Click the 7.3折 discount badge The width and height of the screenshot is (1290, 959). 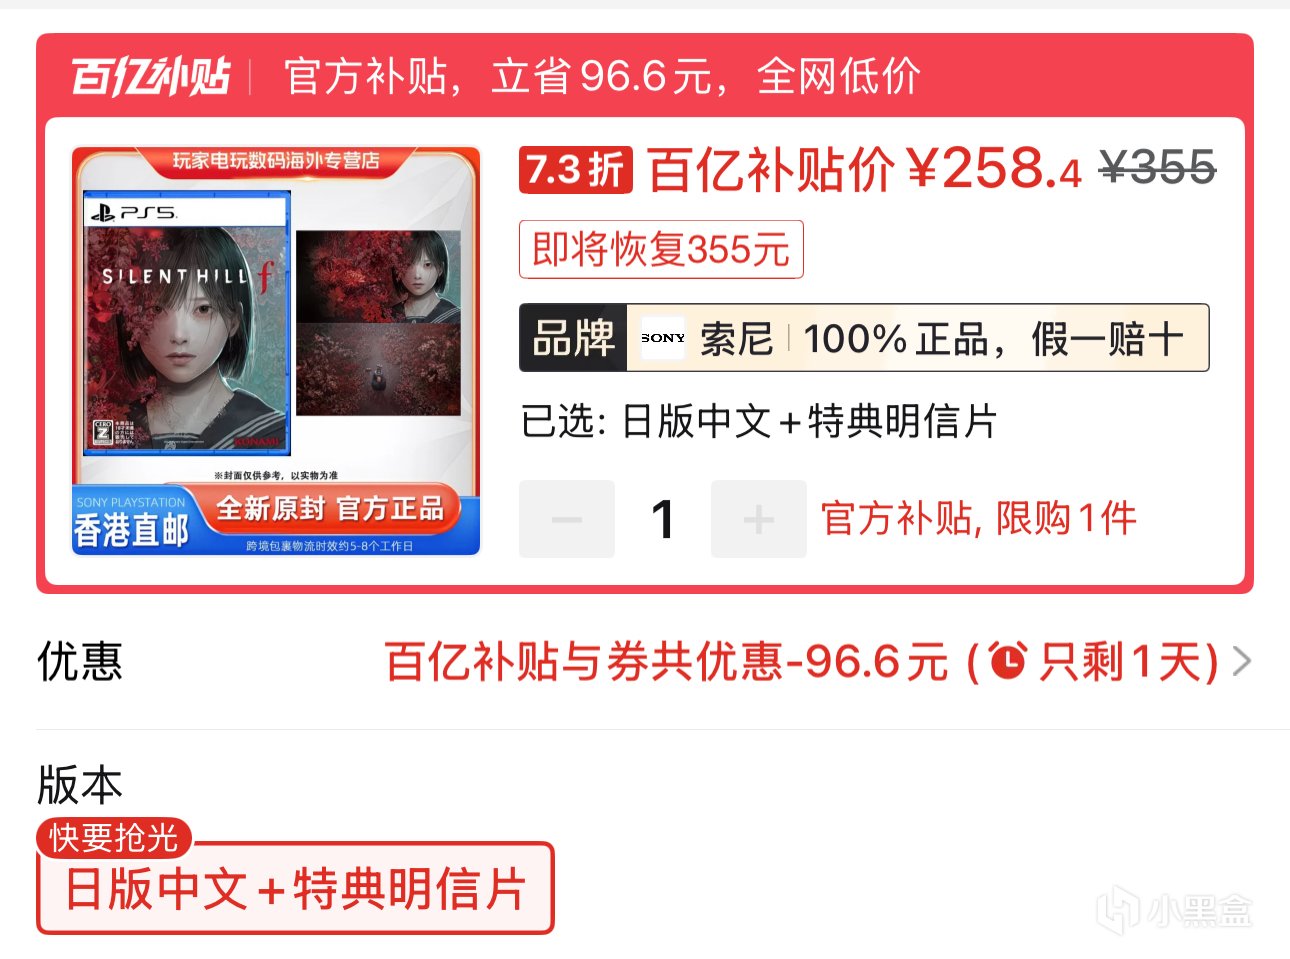(575, 169)
